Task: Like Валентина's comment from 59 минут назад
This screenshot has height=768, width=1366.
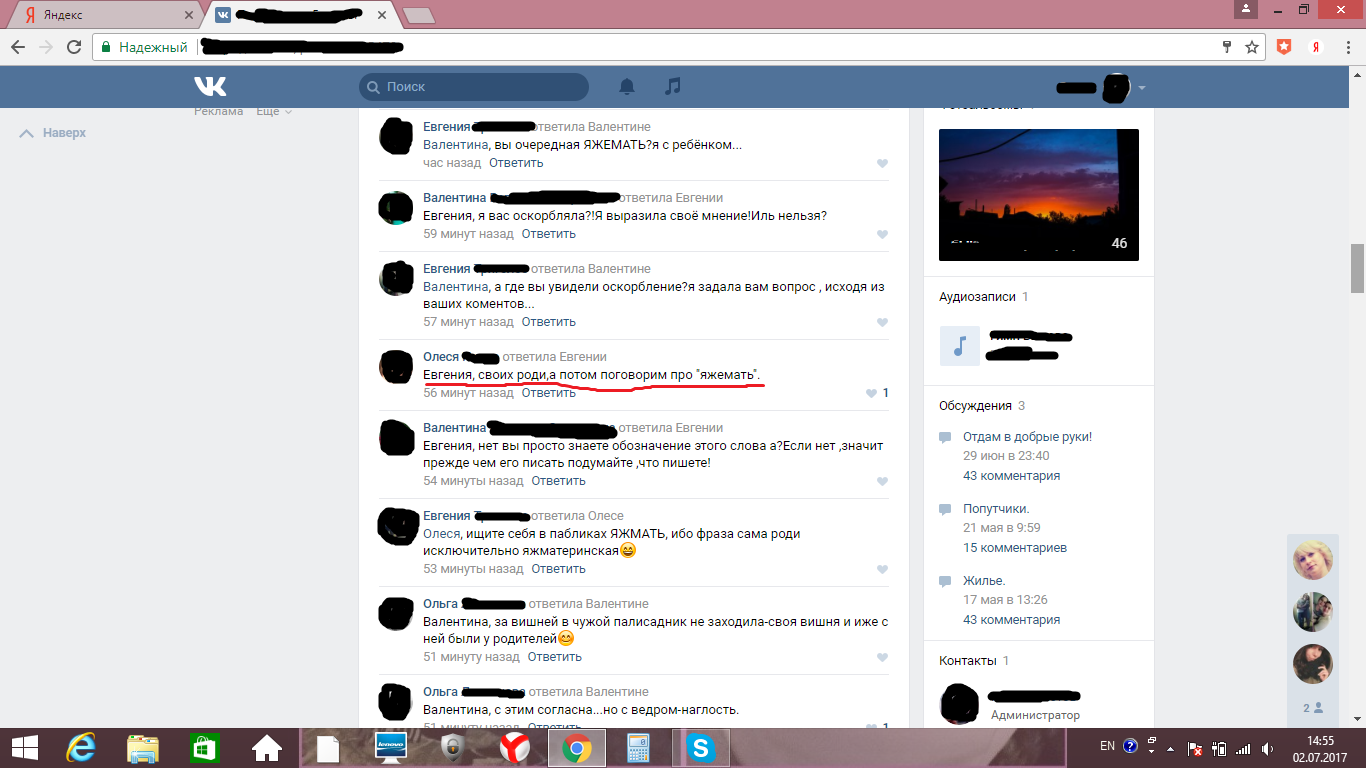Action: [x=882, y=235]
